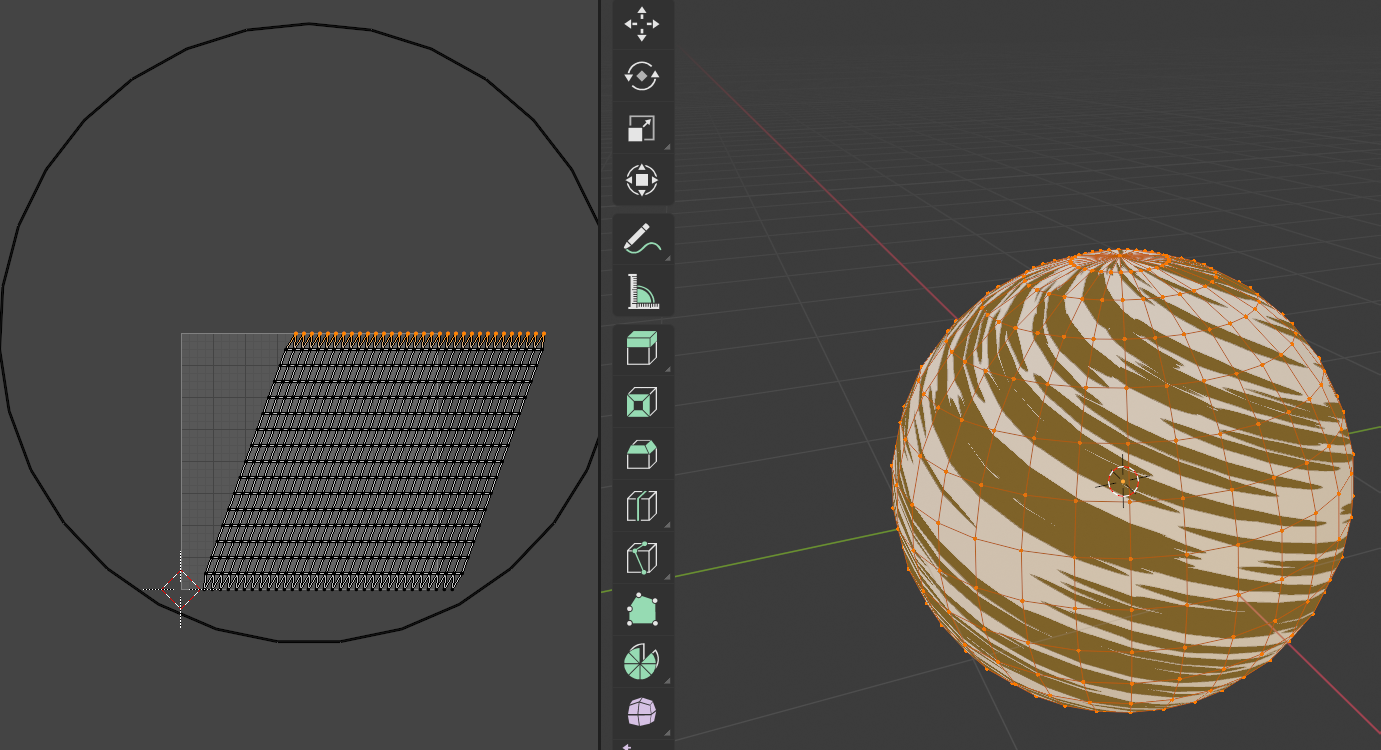Click the 3D cursor on the sphere

point(1124,481)
